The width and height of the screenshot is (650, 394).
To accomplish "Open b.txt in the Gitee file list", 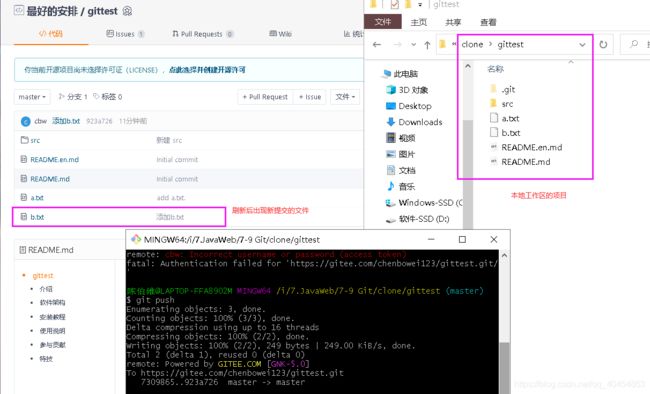I will (37, 217).
